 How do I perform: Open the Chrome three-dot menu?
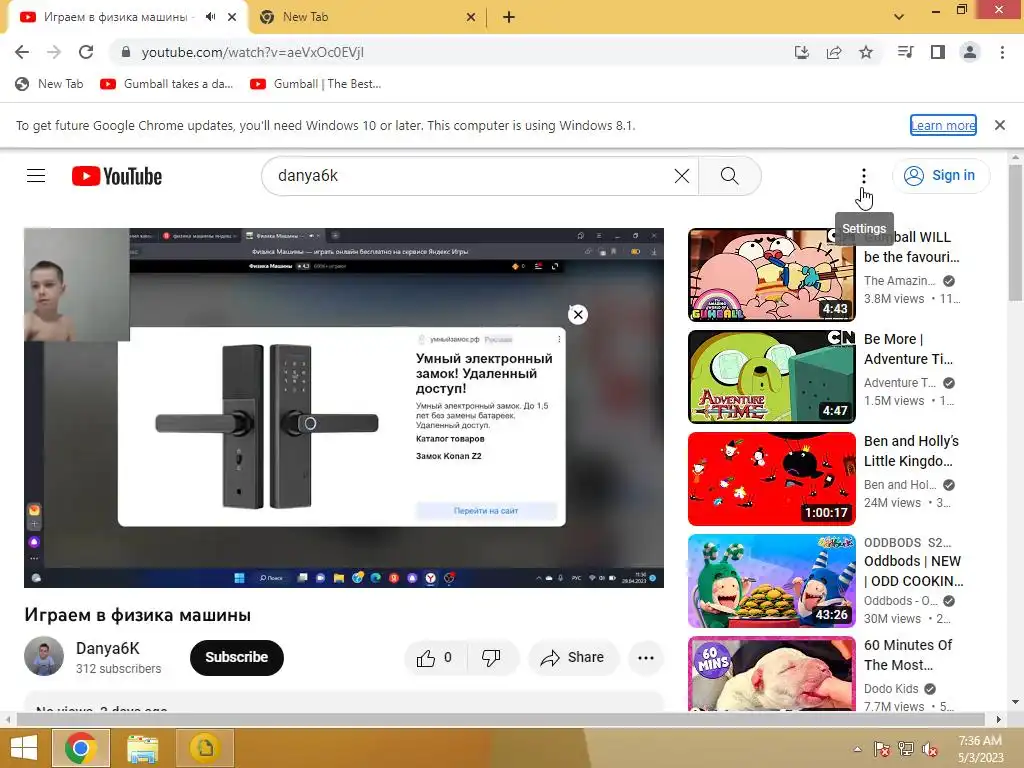[x=1002, y=52]
